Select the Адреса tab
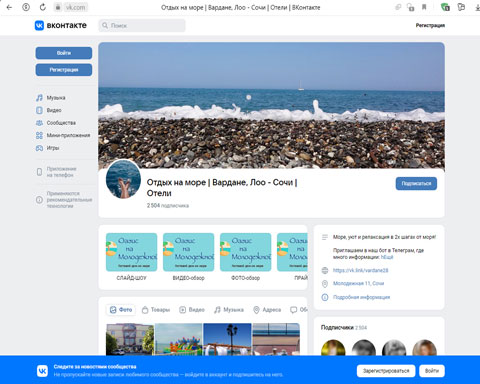The height and width of the screenshot is (384, 480). click(267, 310)
